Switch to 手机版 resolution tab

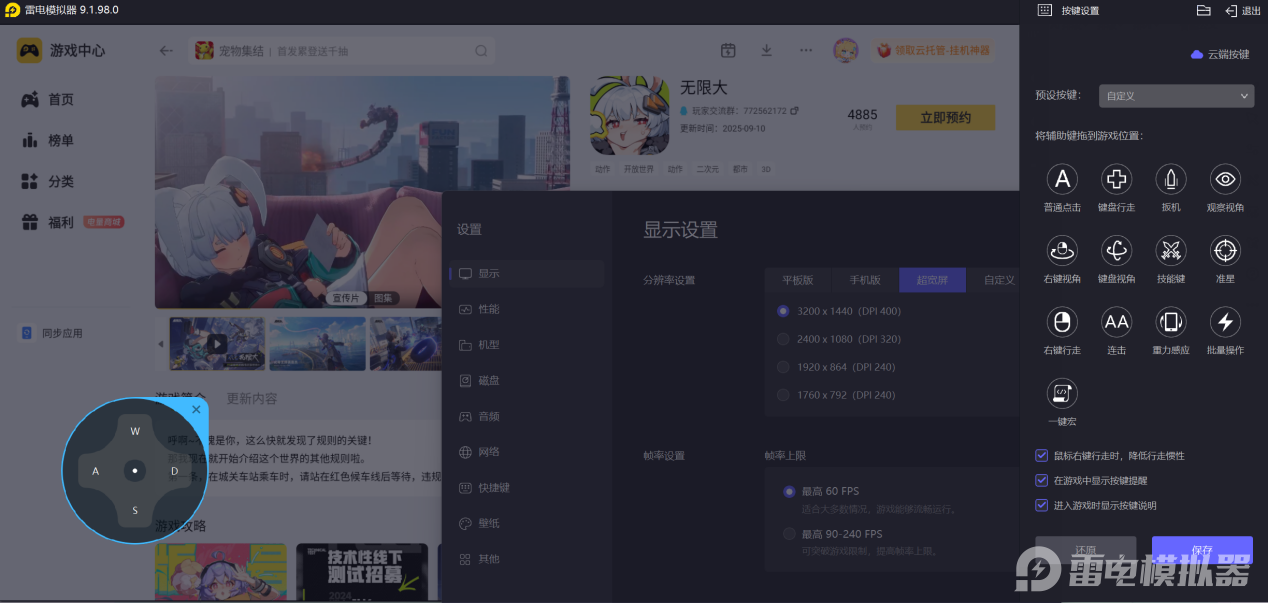[865, 280]
